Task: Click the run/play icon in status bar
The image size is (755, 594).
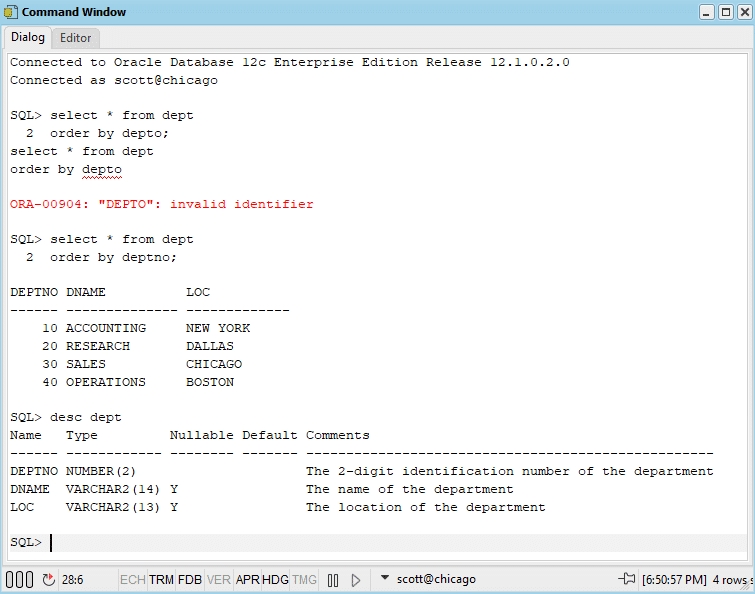Action: [356, 579]
